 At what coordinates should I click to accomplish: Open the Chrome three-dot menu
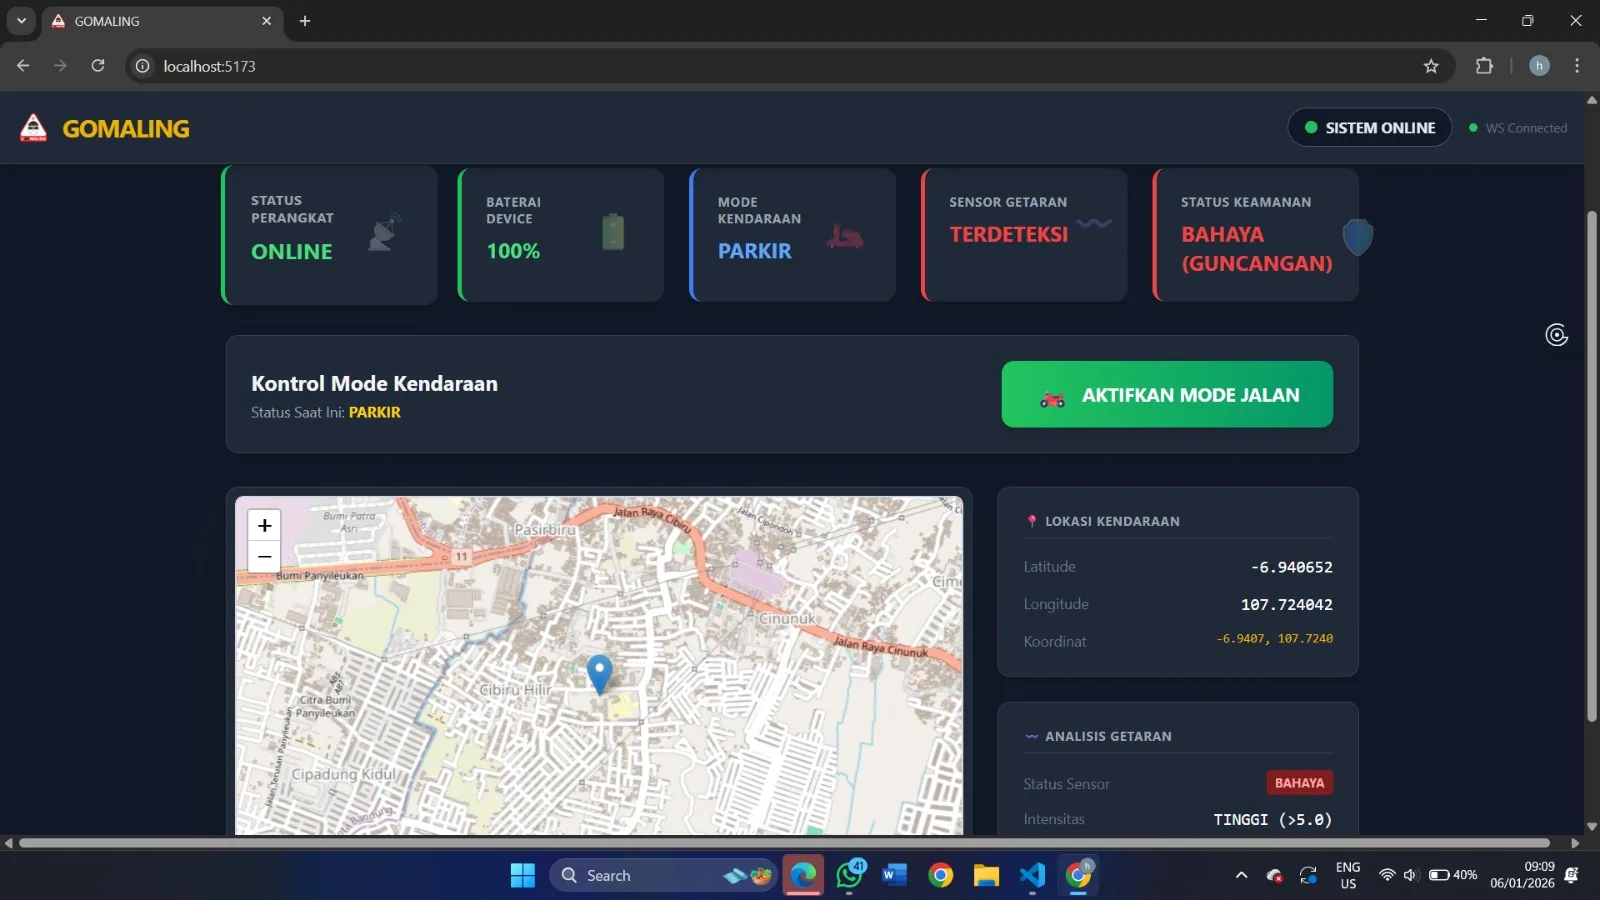pyautogui.click(x=1577, y=66)
